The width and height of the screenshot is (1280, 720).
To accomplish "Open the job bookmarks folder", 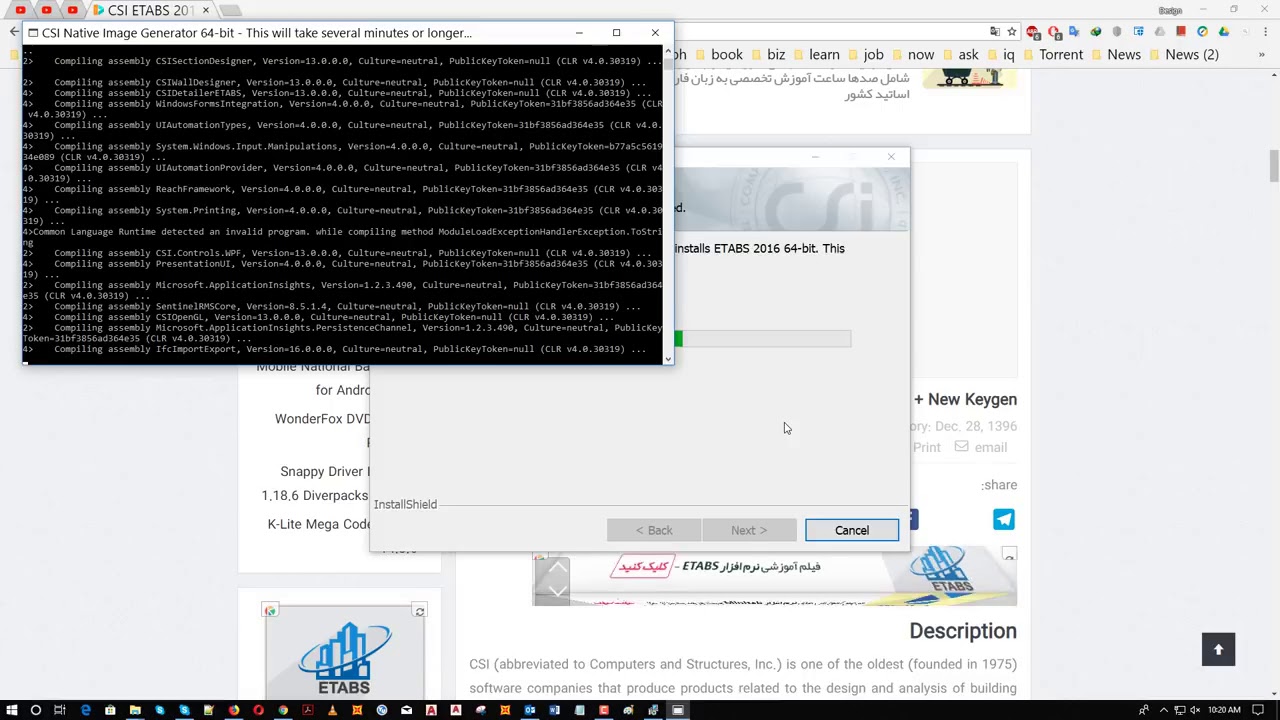I will [864, 54].
